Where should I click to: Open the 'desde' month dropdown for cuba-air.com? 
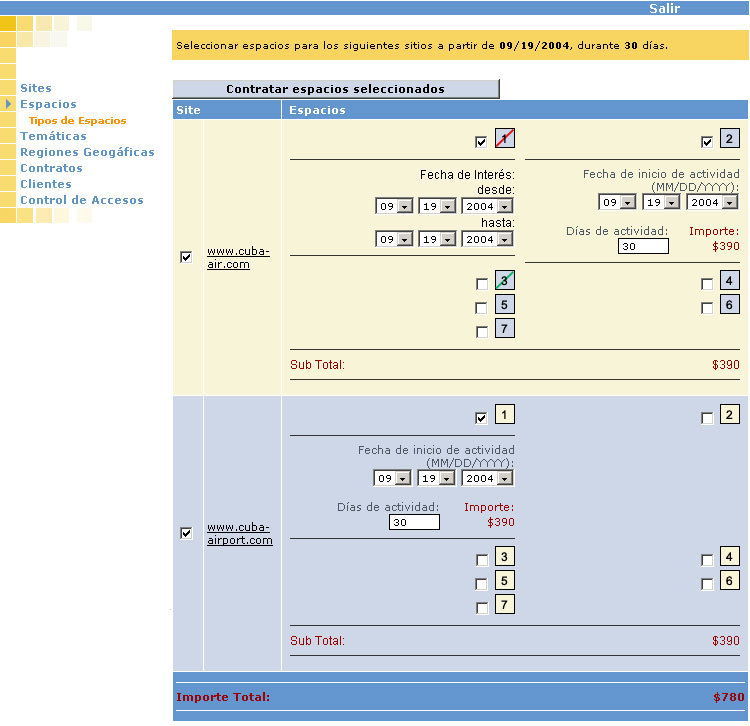click(394, 206)
